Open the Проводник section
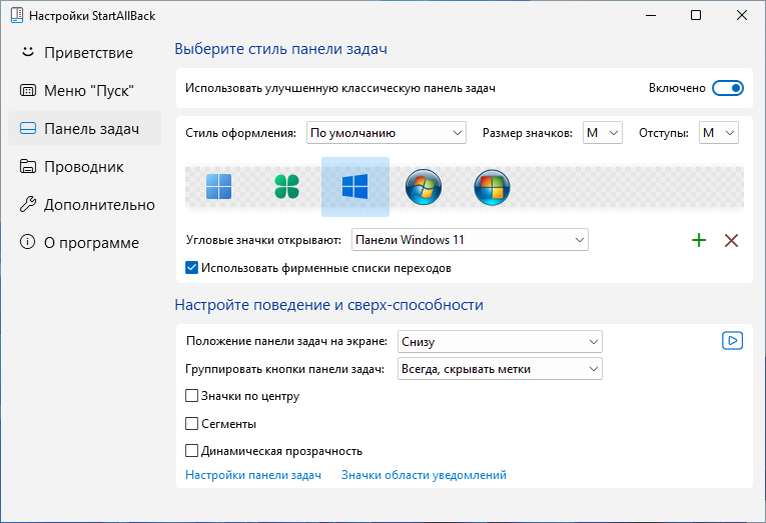Image resolution: width=766 pixels, height=523 pixels. pos(85,167)
